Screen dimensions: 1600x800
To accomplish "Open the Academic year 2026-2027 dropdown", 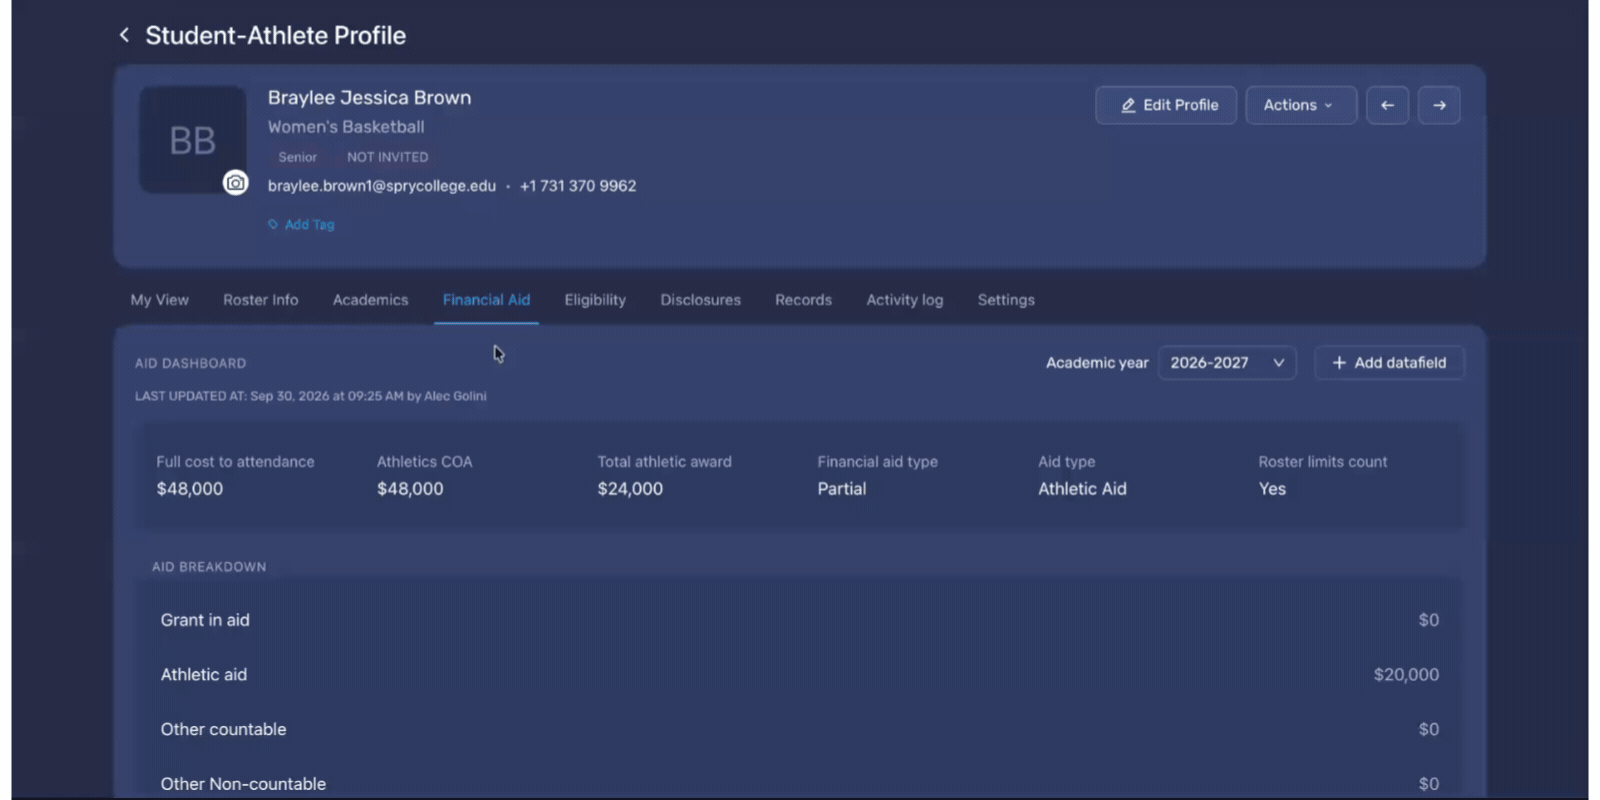I will click(x=1227, y=363).
